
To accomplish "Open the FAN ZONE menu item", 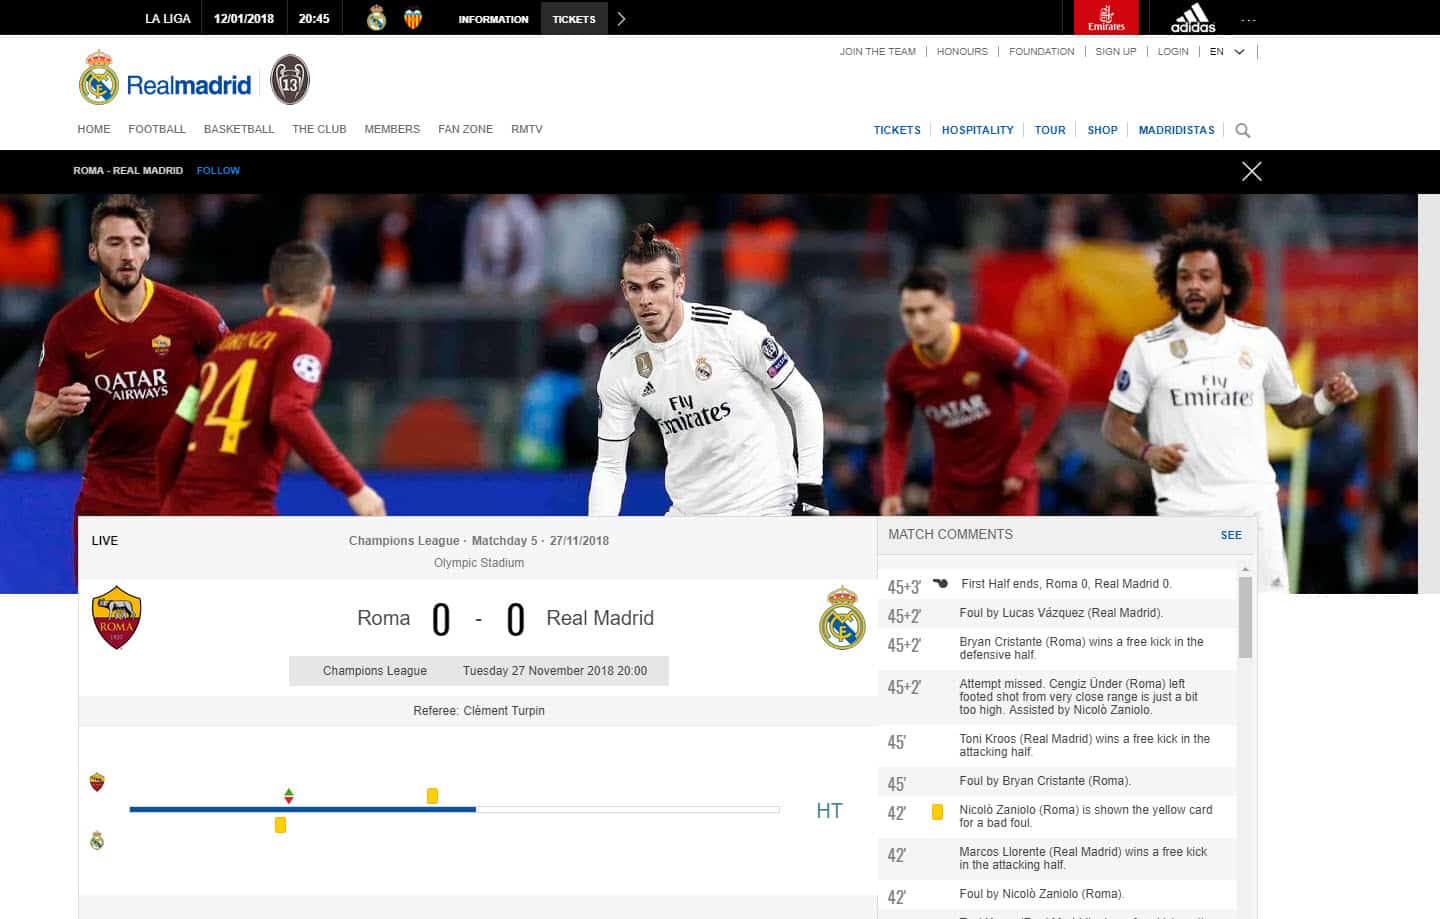I will [465, 129].
